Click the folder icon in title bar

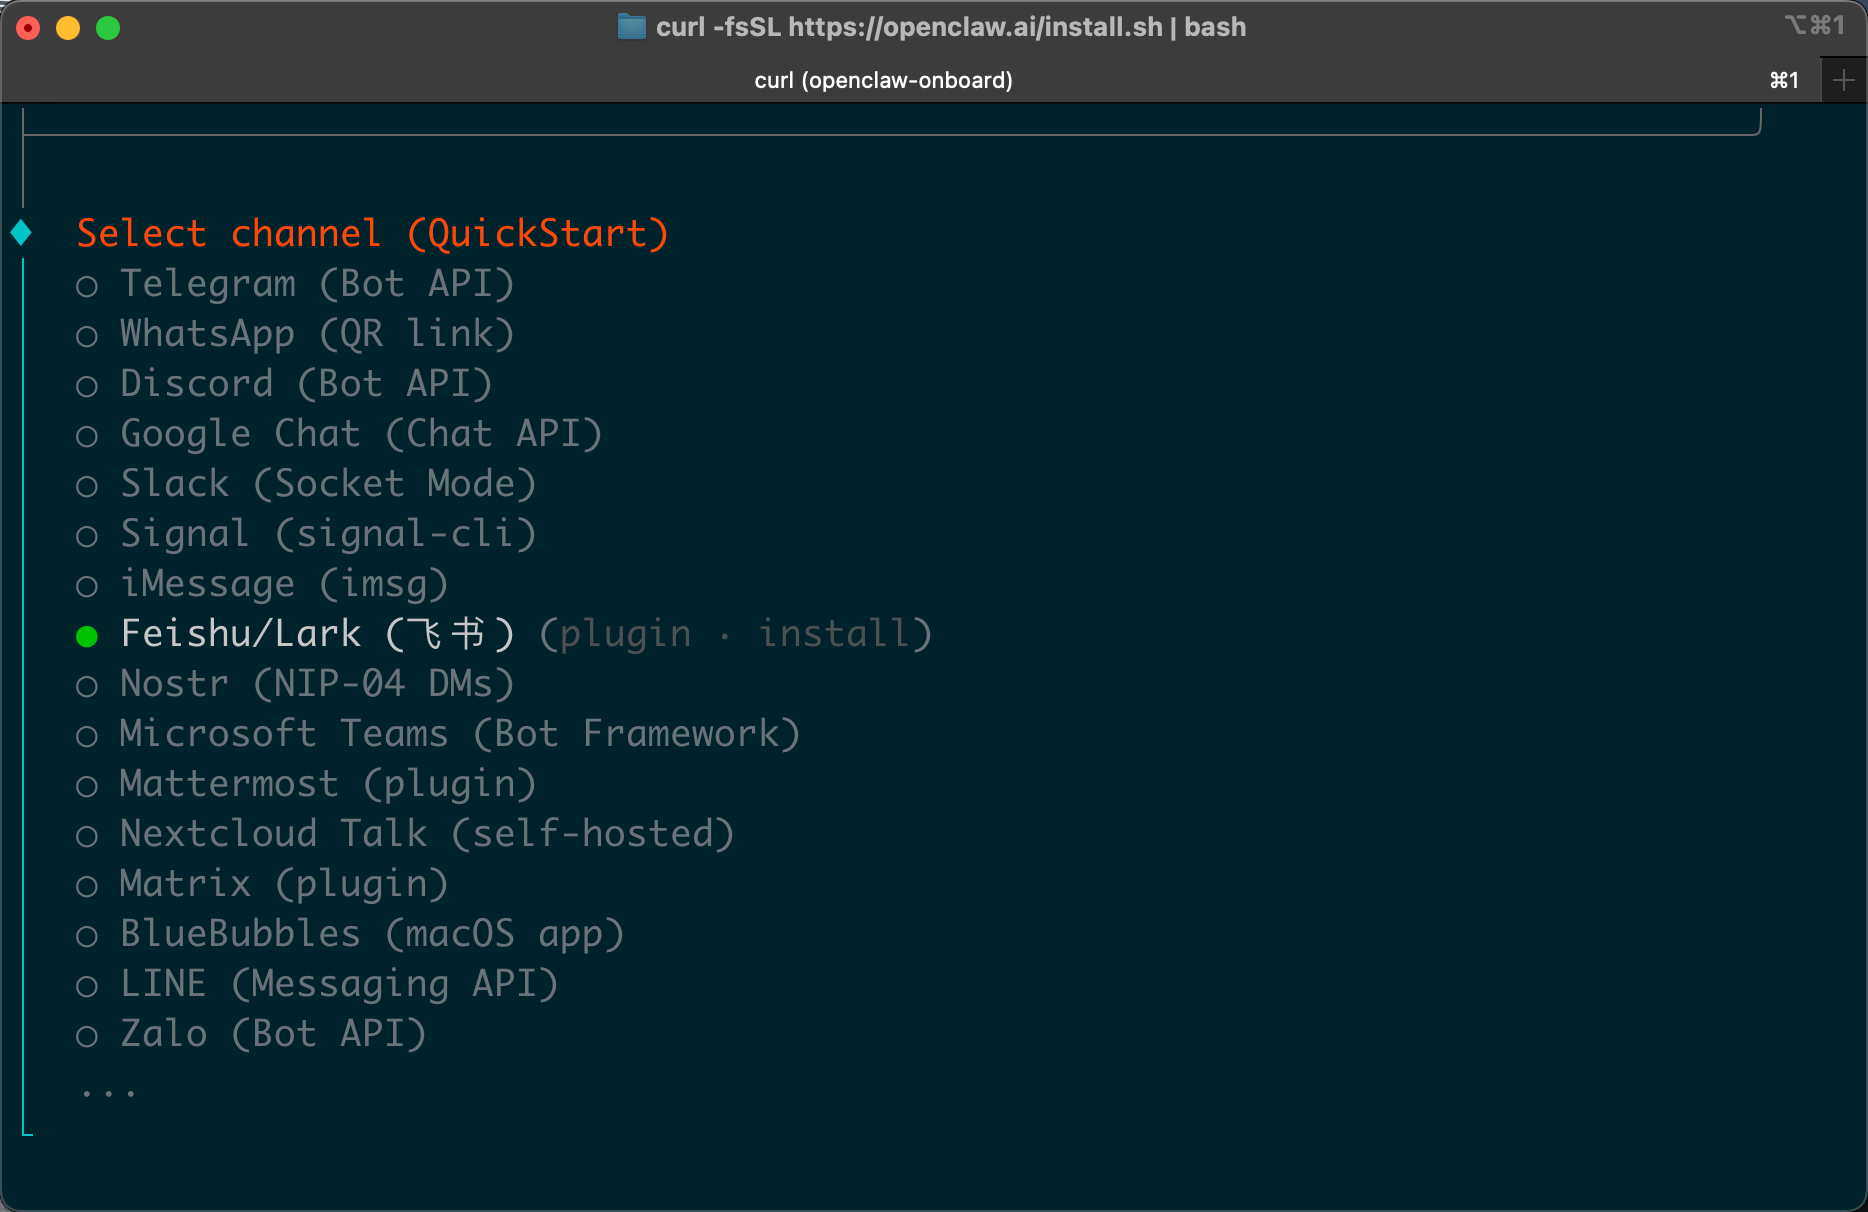[x=632, y=27]
